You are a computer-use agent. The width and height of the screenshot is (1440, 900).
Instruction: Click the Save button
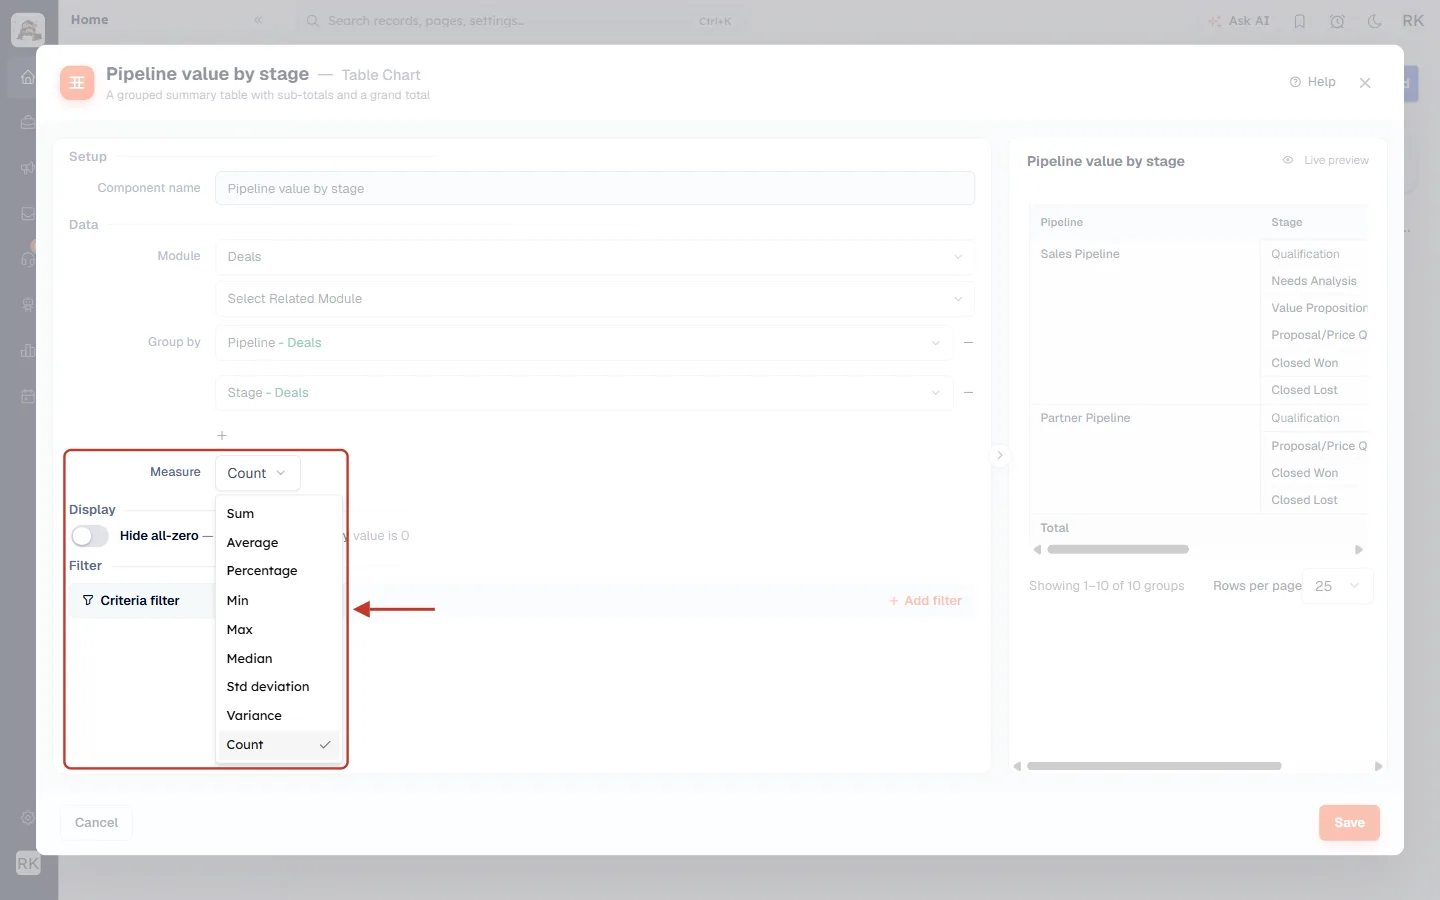1349,823
